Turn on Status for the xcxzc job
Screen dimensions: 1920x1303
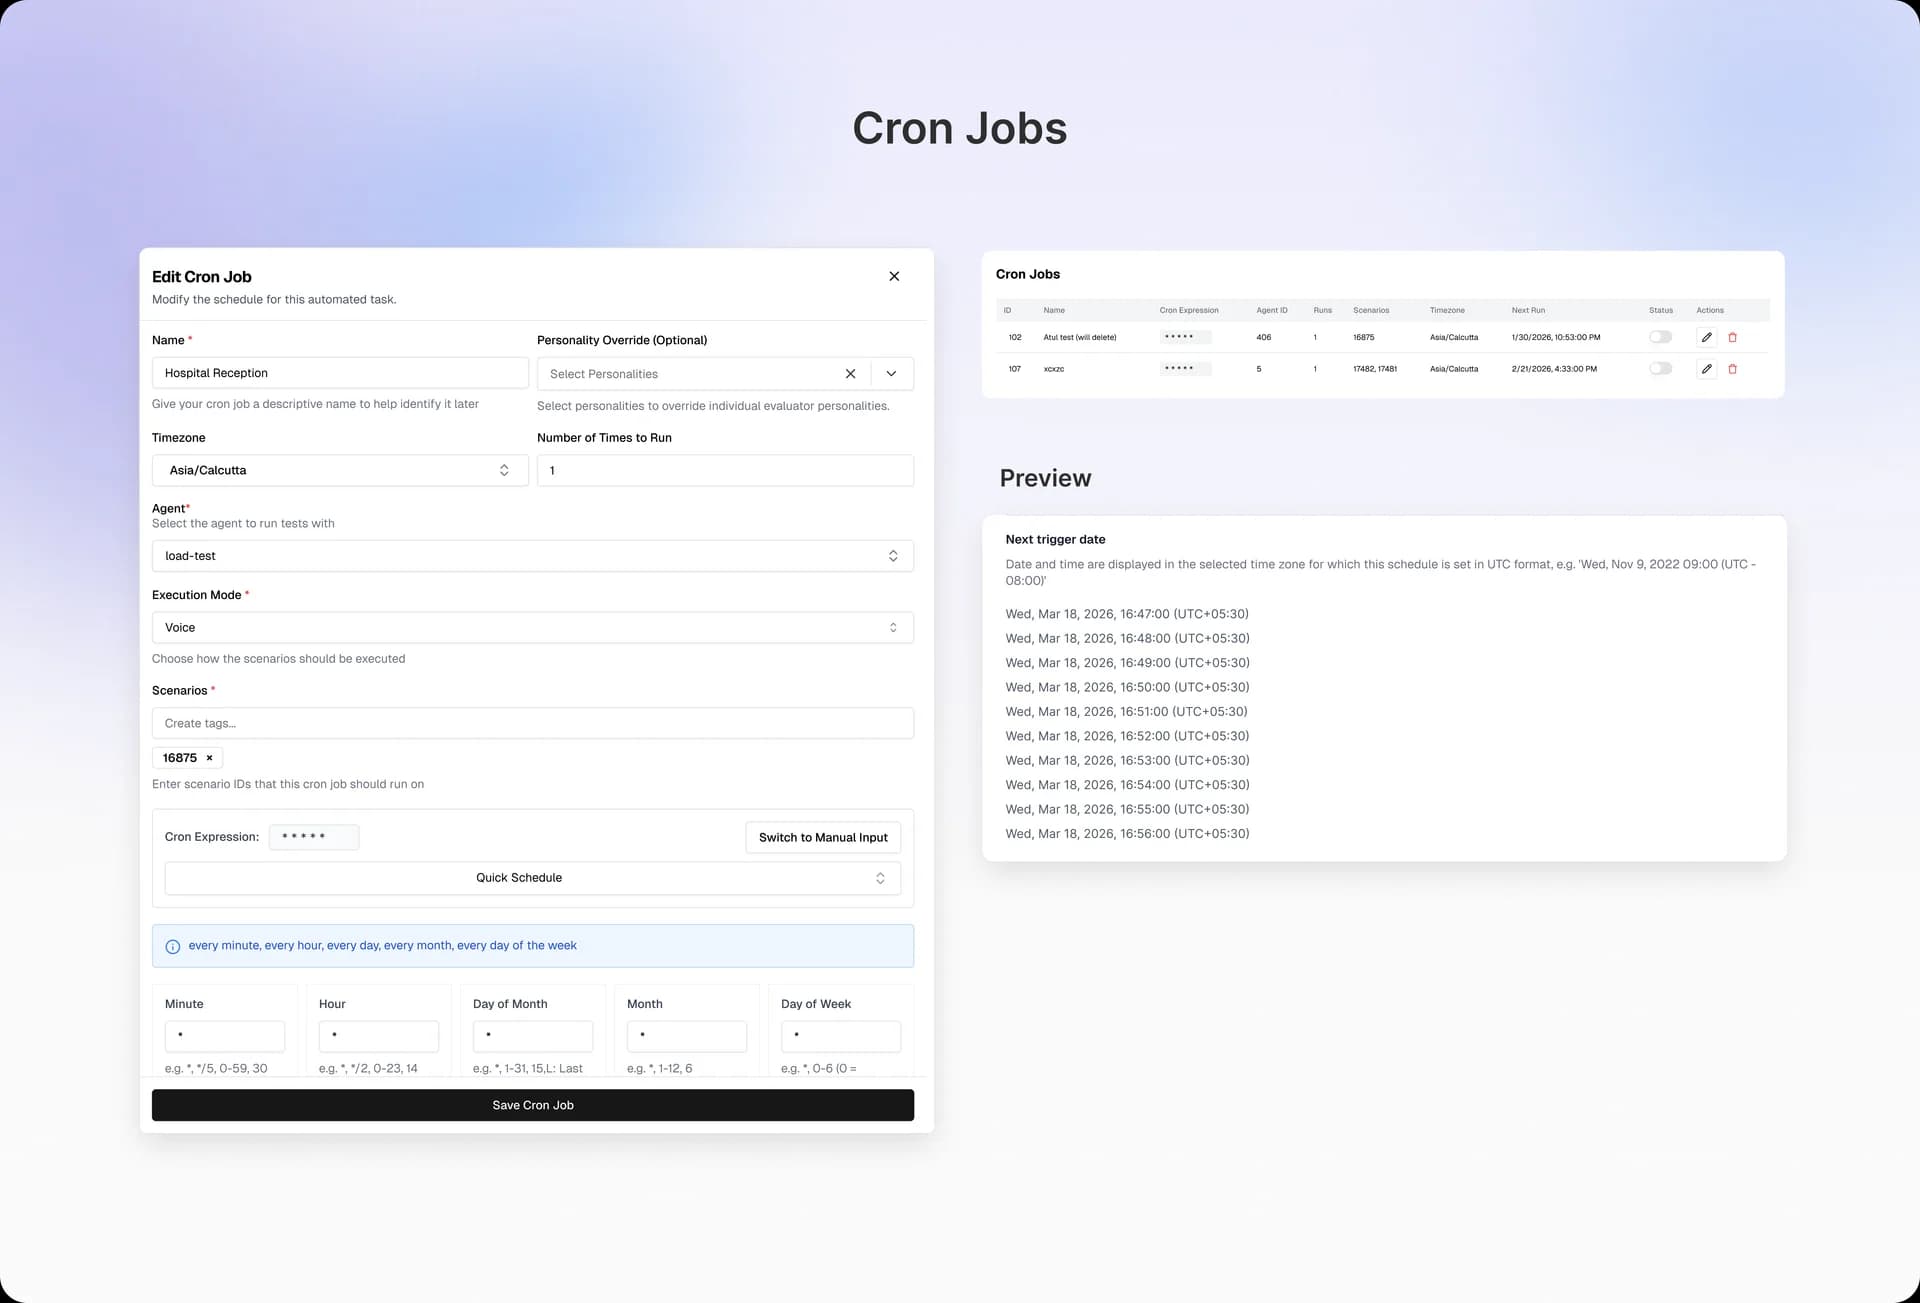(1661, 368)
